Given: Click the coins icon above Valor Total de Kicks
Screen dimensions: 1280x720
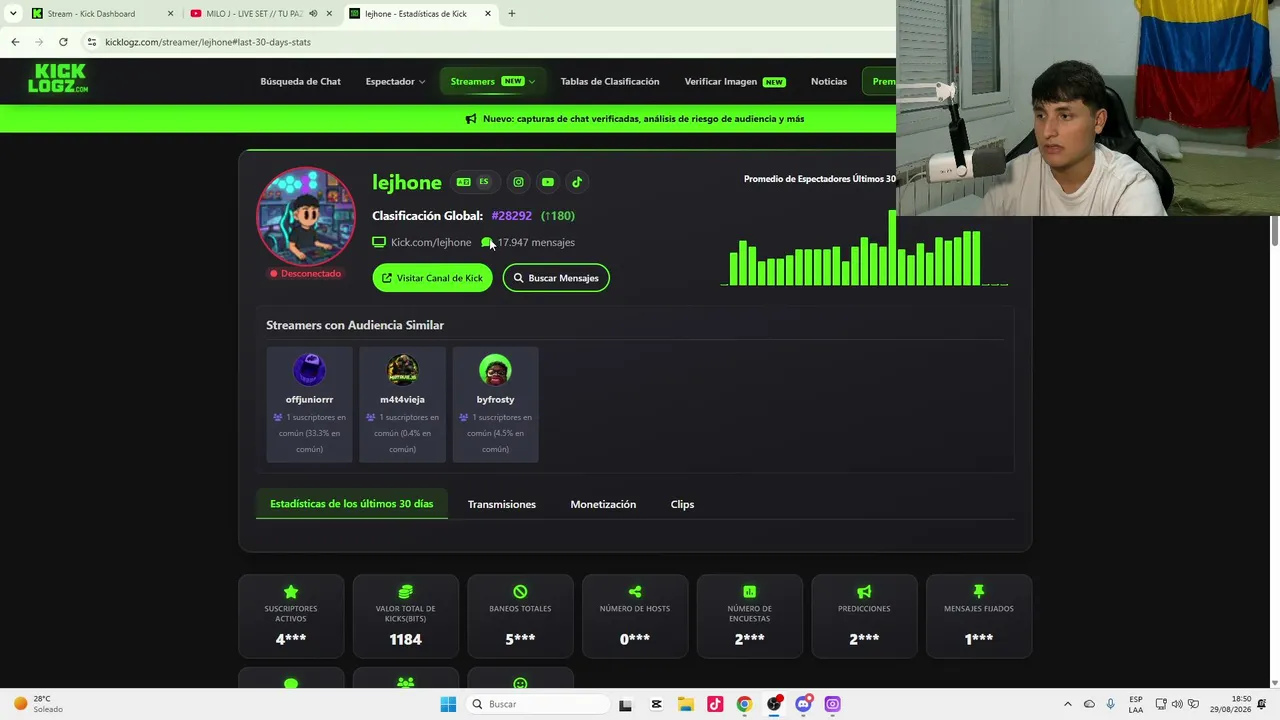Looking at the screenshot, I should click(405, 592).
